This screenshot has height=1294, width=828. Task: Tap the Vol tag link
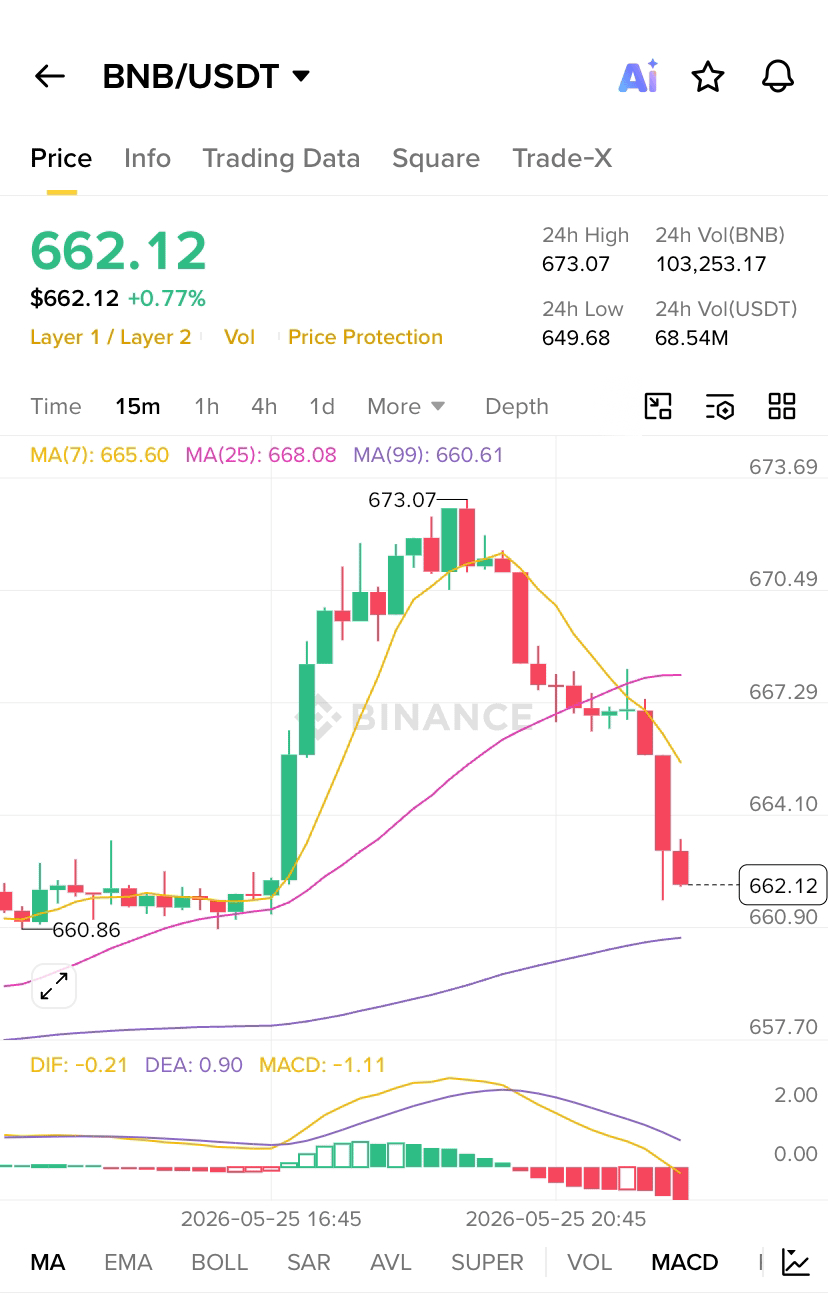[x=240, y=337]
